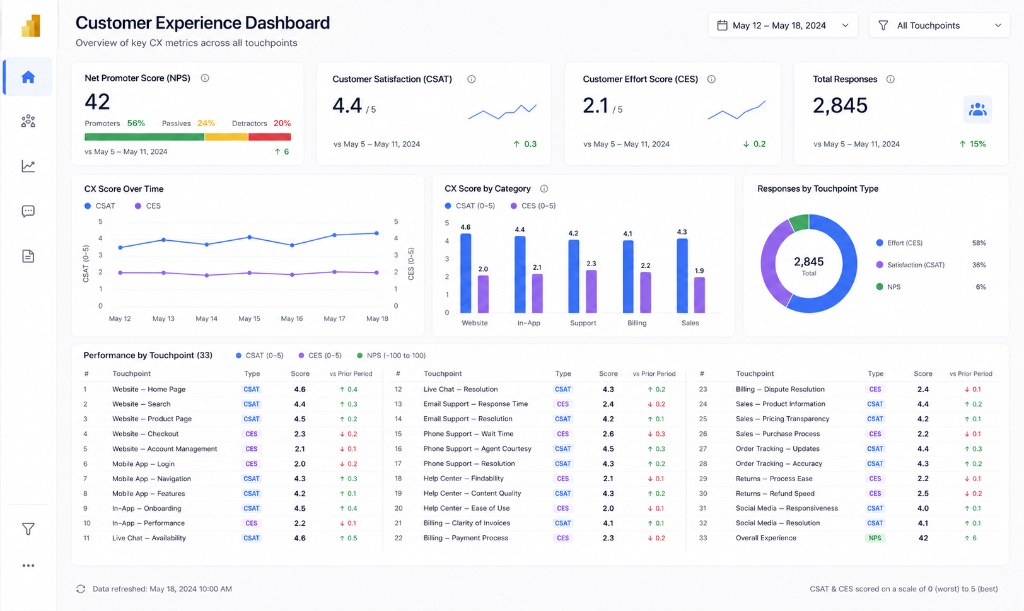1024x611 pixels.
Task: Toggle CES (0–5) legend in Category chart
Action: pos(533,206)
